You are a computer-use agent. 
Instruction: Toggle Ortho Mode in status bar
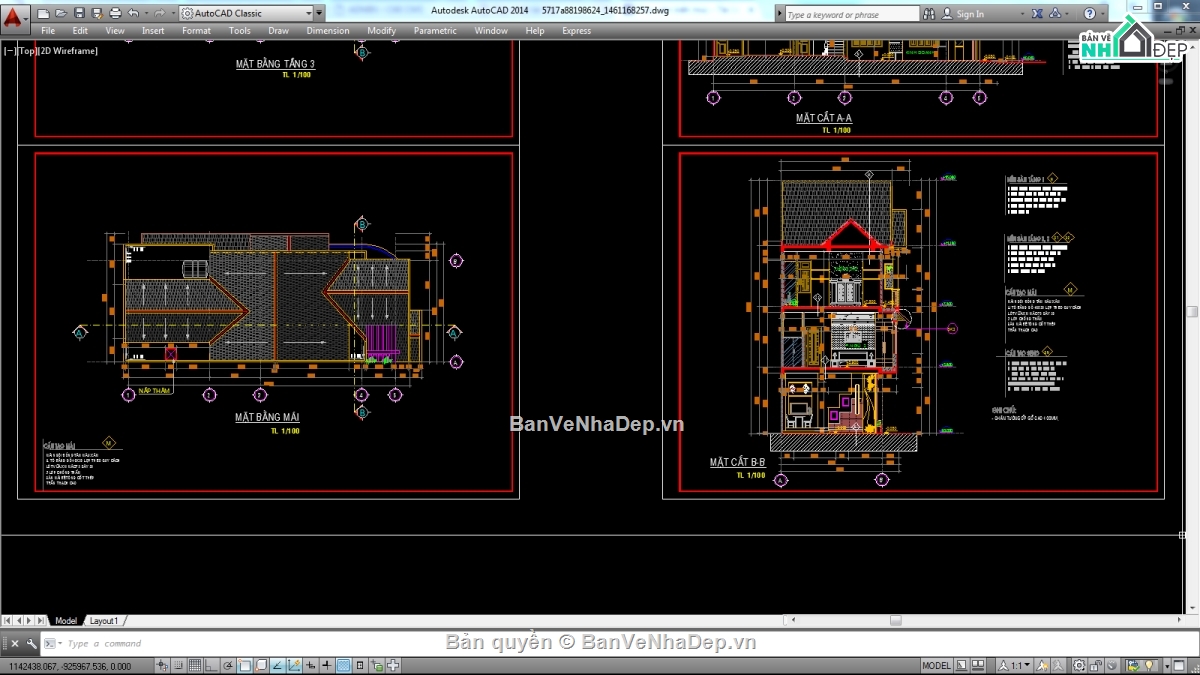[212, 666]
